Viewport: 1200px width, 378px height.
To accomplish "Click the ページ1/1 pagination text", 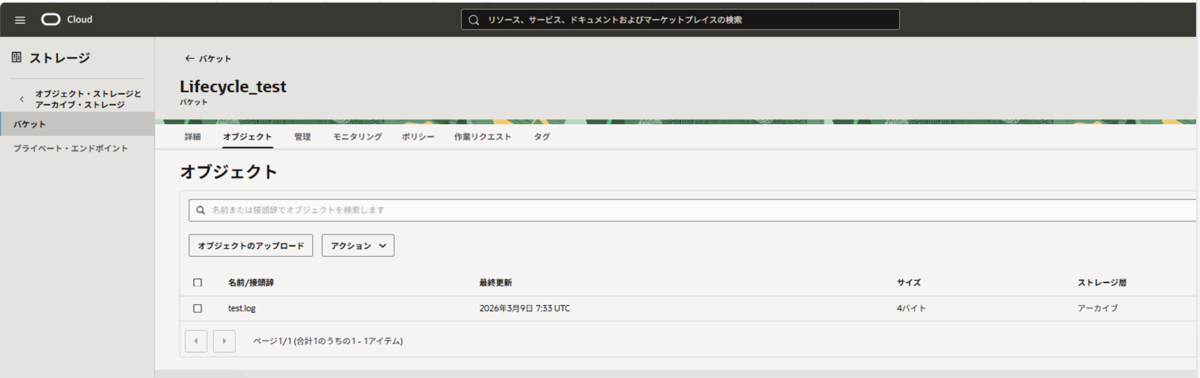I will coord(328,341).
